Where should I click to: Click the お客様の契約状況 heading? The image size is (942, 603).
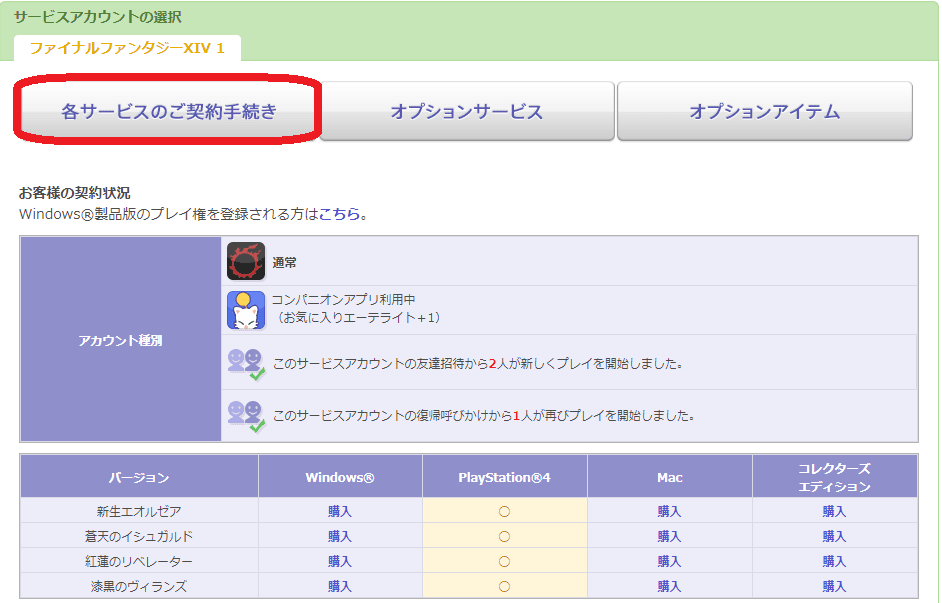[x=74, y=193]
